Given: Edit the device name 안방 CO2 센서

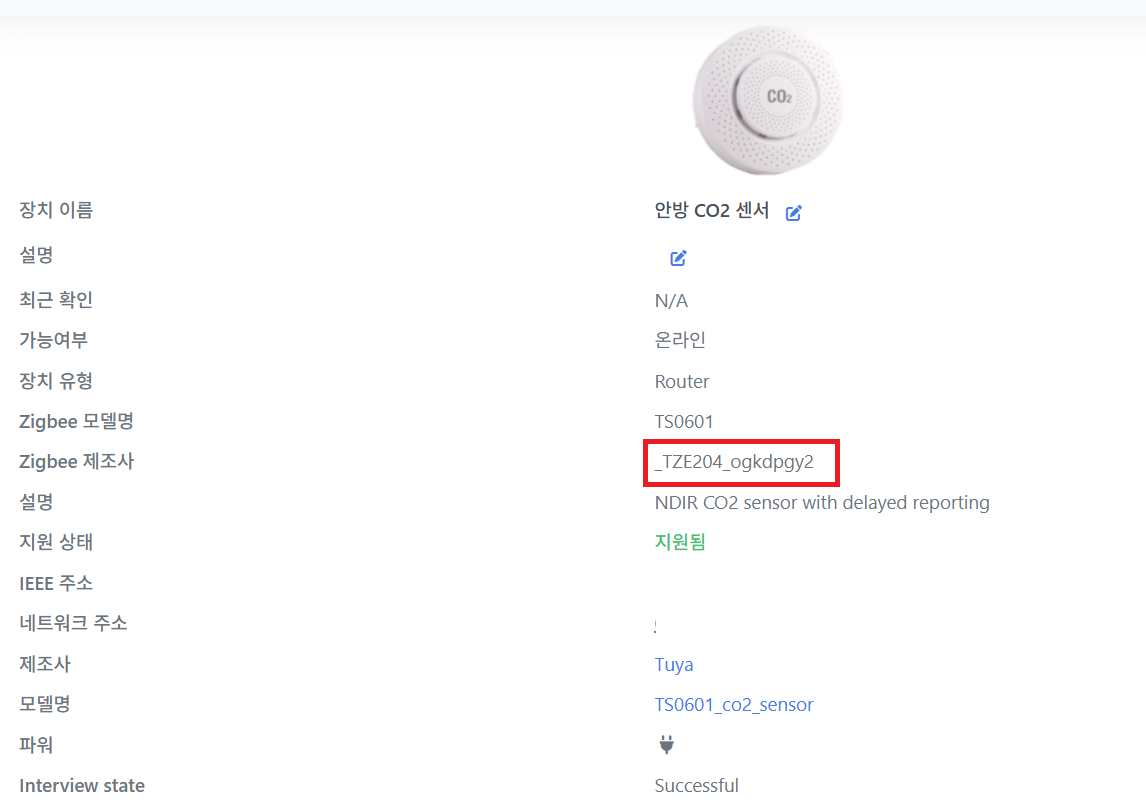Looking at the screenshot, I should (x=794, y=213).
